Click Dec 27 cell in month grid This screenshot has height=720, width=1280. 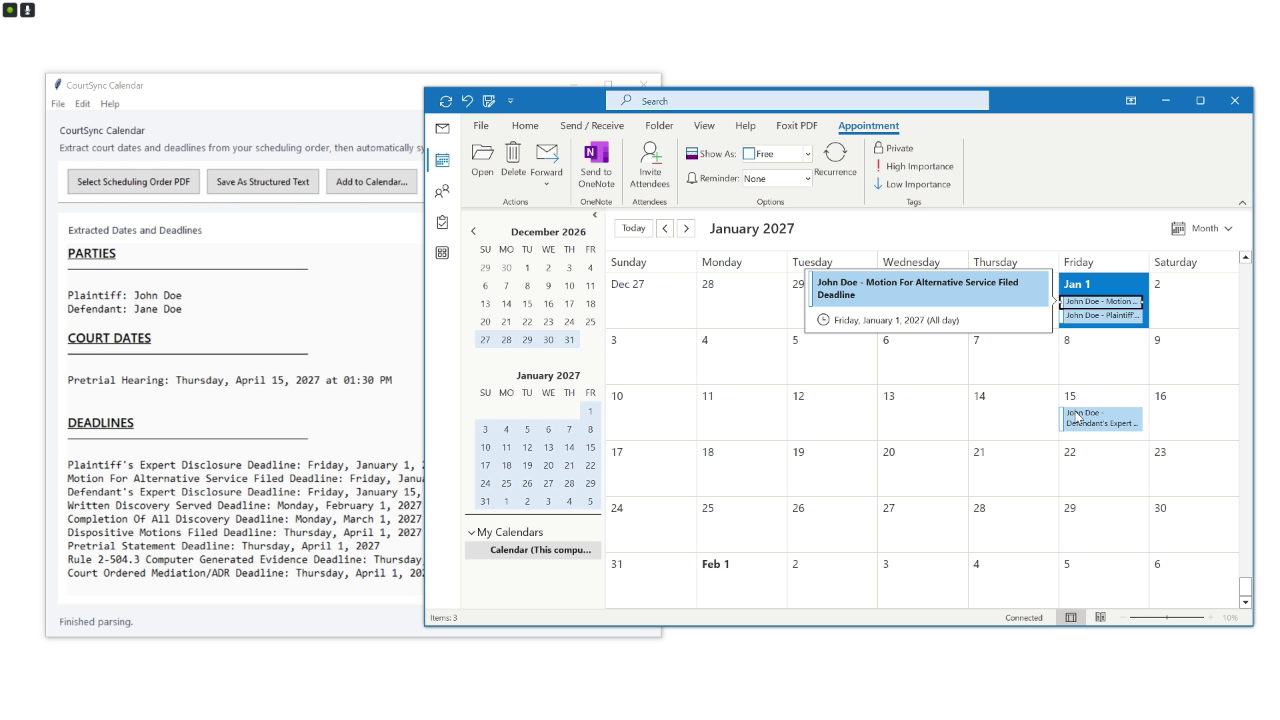click(x=651, y=300)
